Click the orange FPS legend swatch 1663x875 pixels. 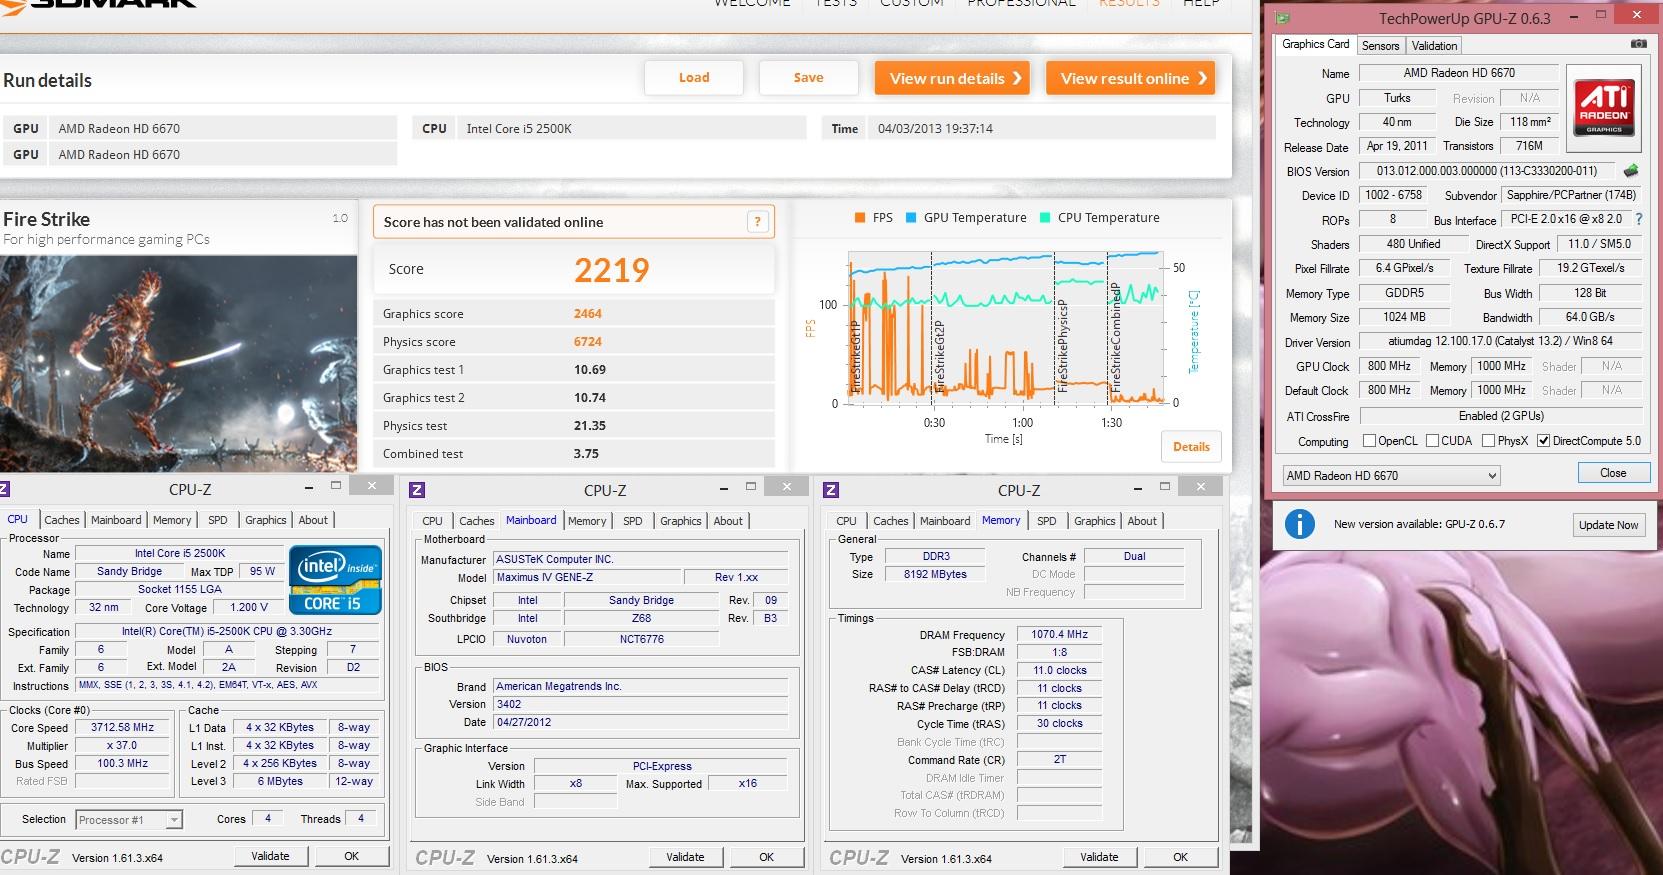pyautogui.click(x=859, y=218)
